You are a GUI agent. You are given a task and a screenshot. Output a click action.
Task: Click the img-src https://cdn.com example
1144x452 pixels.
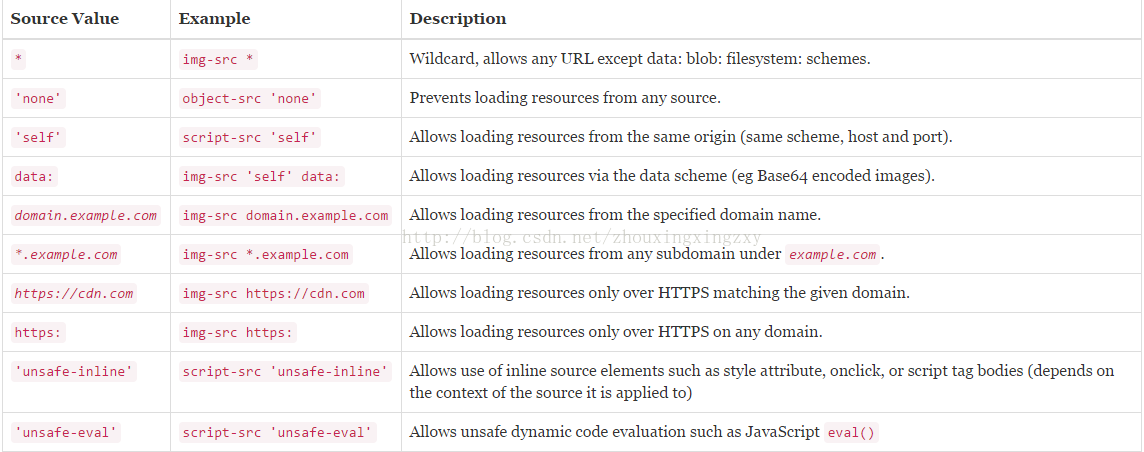pyautogui.click(x=274, y=293)
